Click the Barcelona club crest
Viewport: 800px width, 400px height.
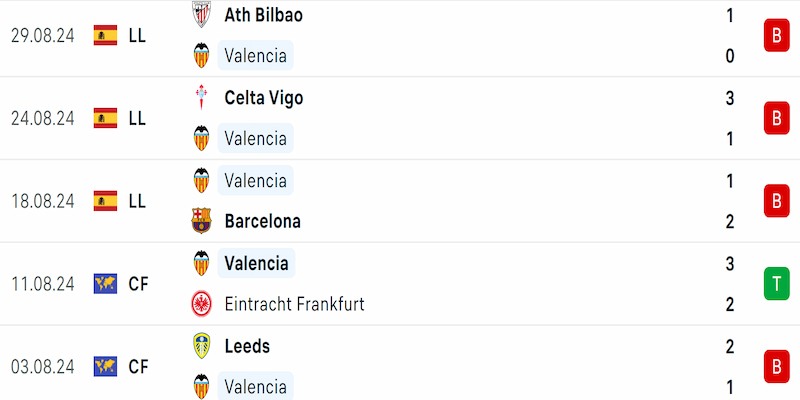[202, 221]
